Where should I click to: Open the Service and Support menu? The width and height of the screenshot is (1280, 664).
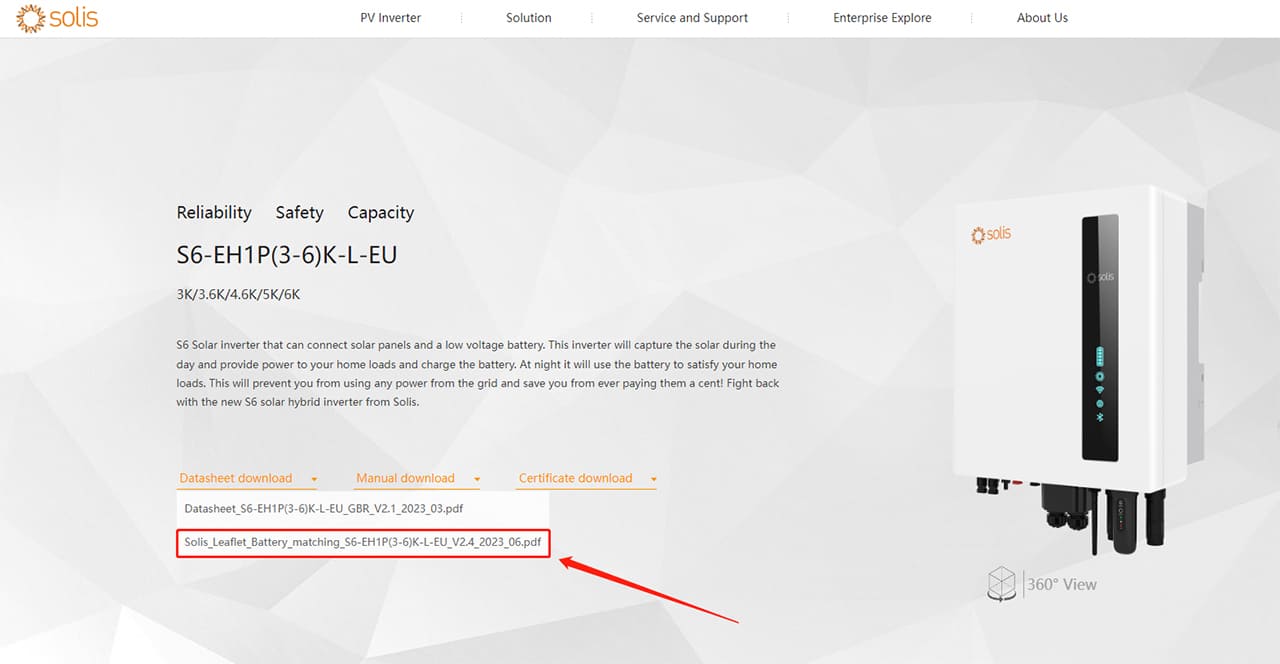pos(692,18)
